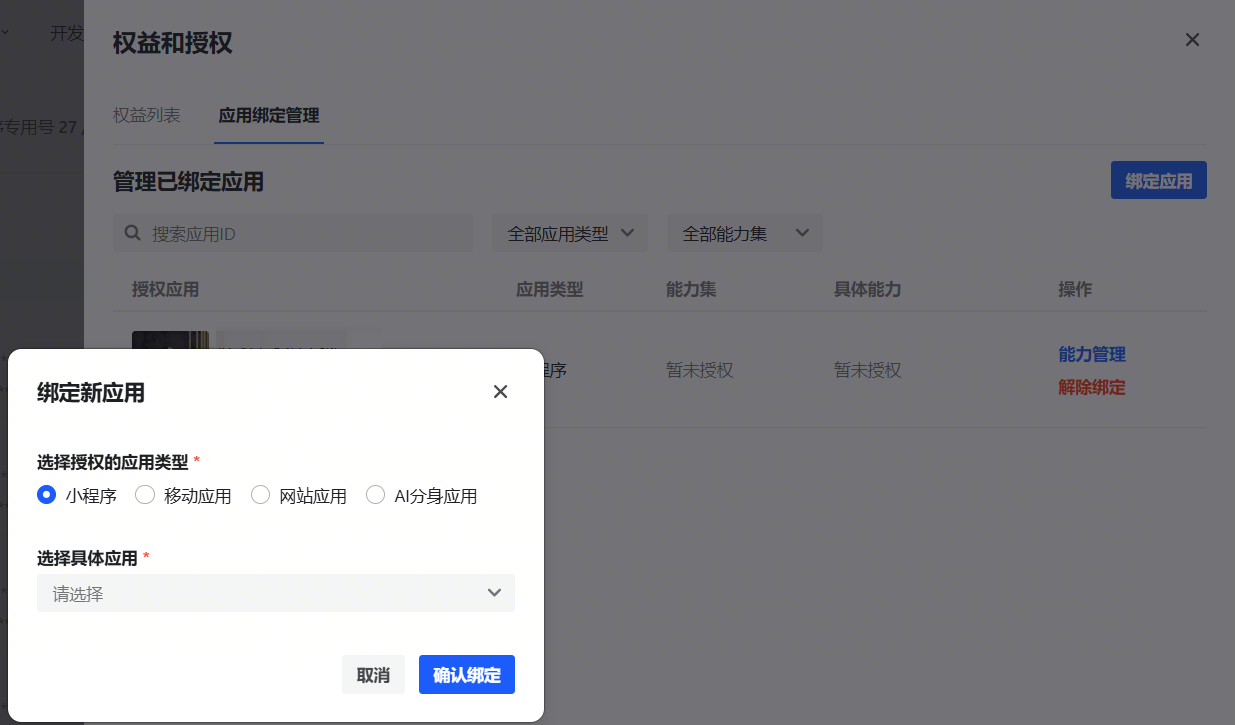Choose the 网站应用 radio option
The height and width of the screenshot is (725, 1235).
(x=261, y=495)
